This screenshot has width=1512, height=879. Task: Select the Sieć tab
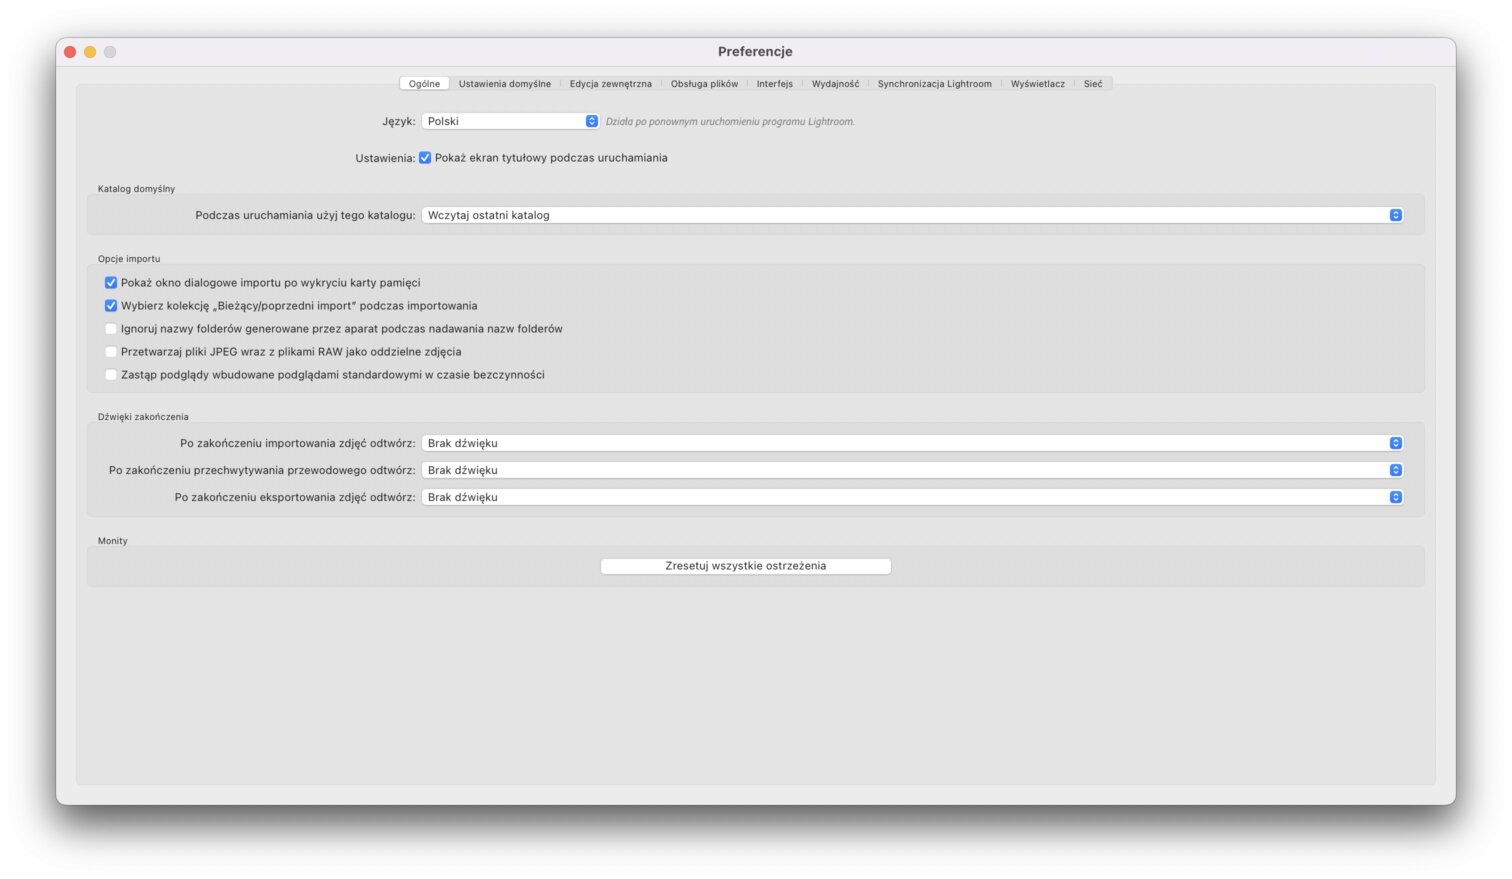coord(1093,84)
